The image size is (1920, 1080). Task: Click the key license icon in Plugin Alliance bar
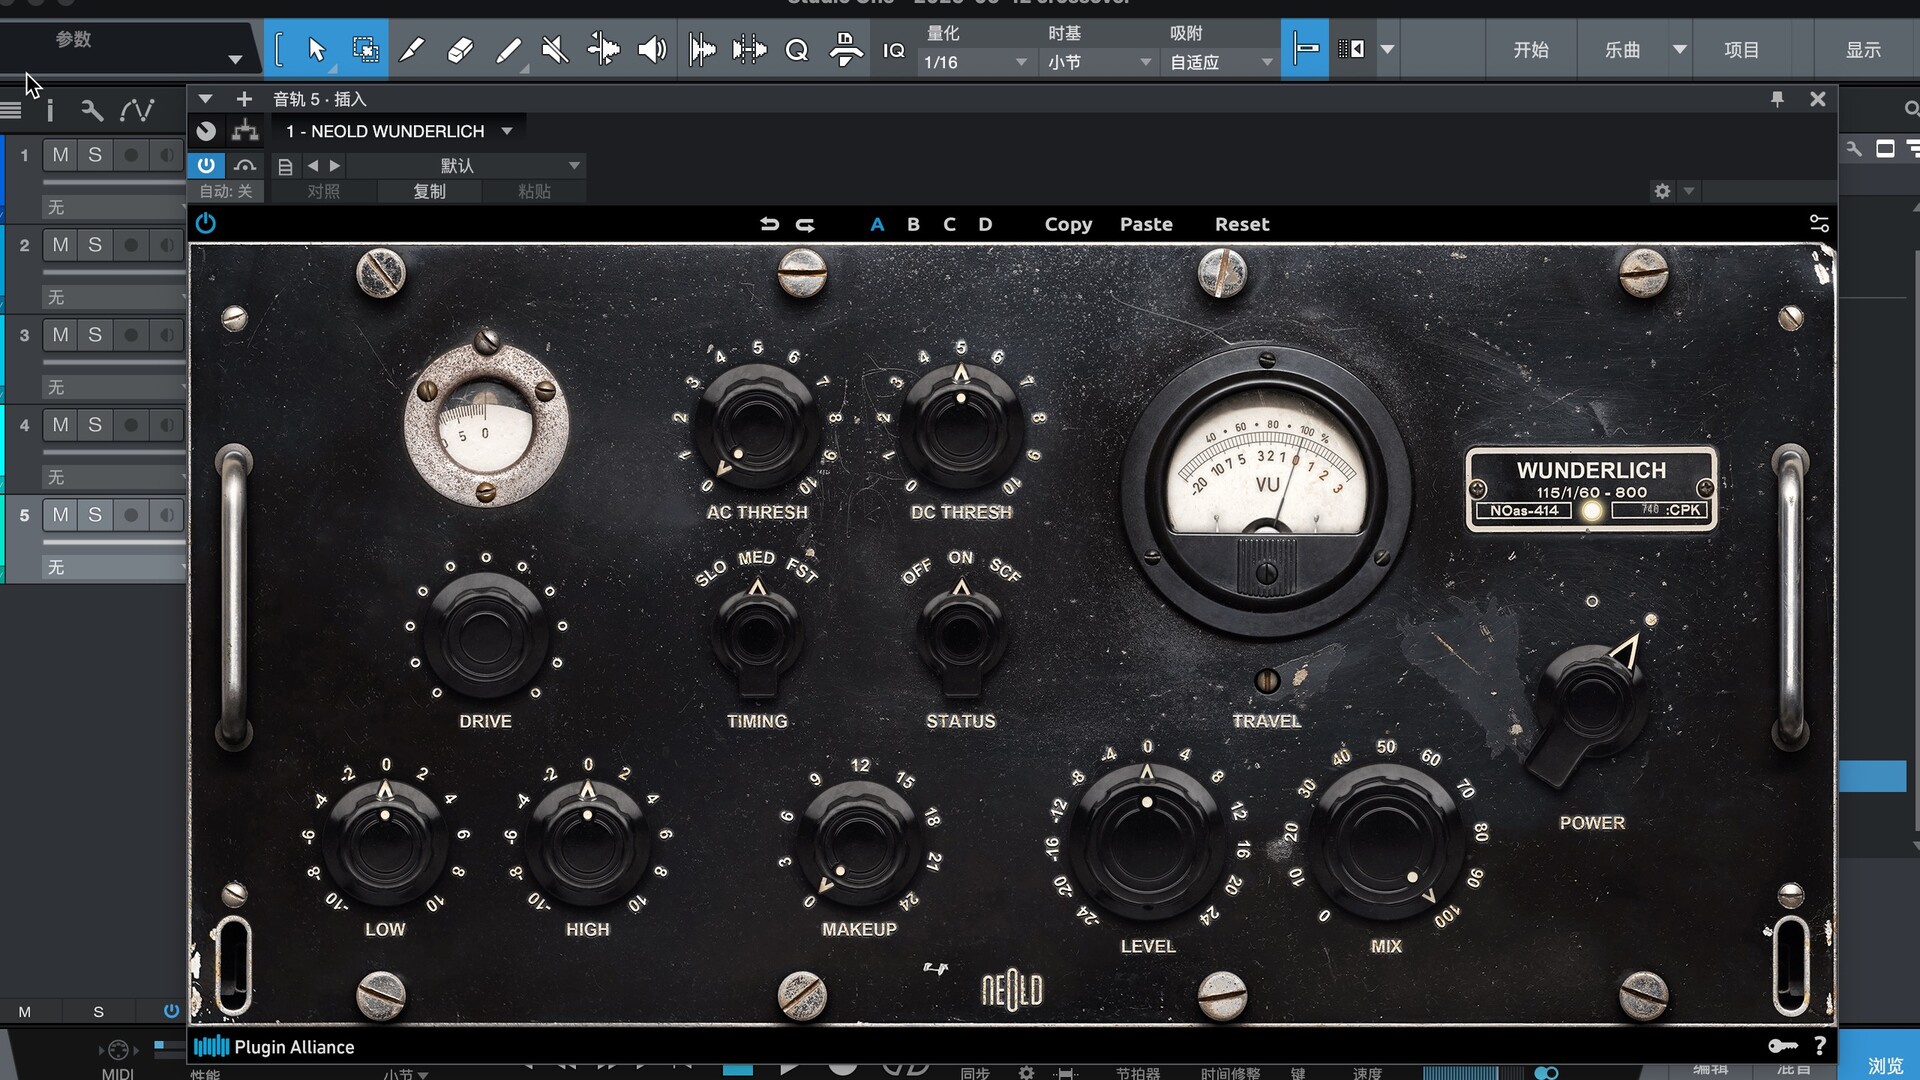coord(1782,1046)
